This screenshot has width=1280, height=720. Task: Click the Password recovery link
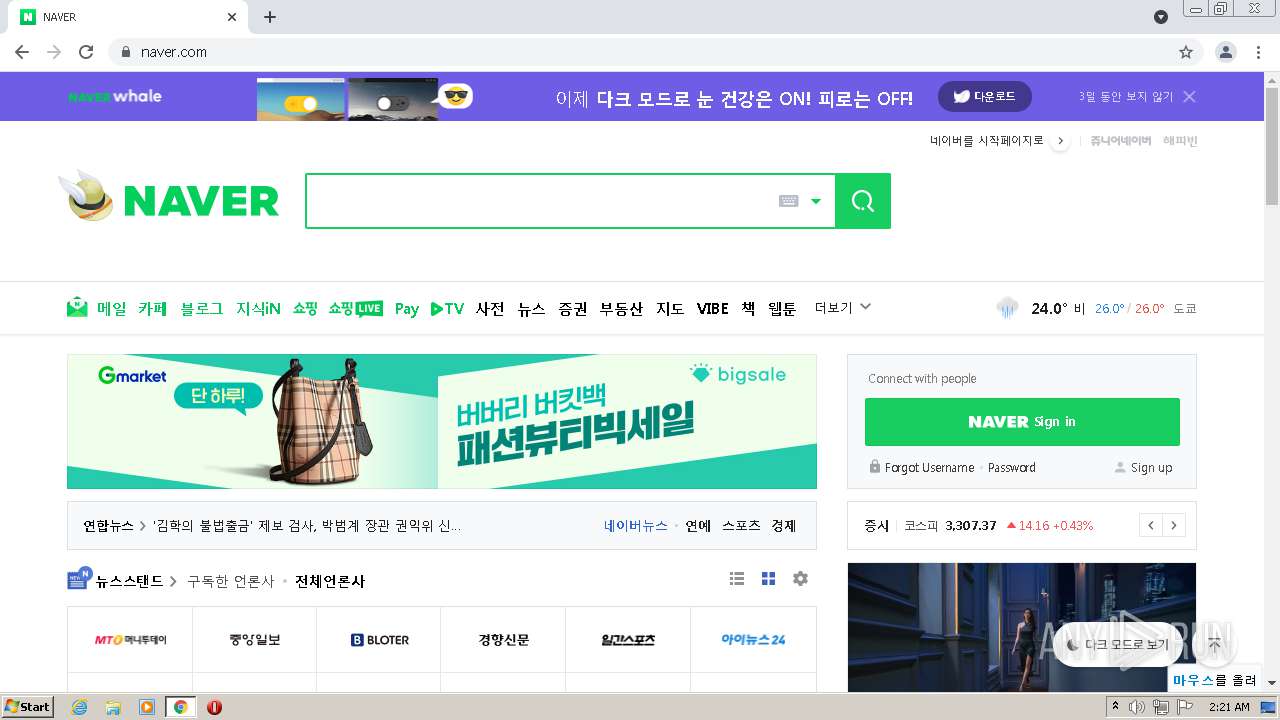[1012, 467]
